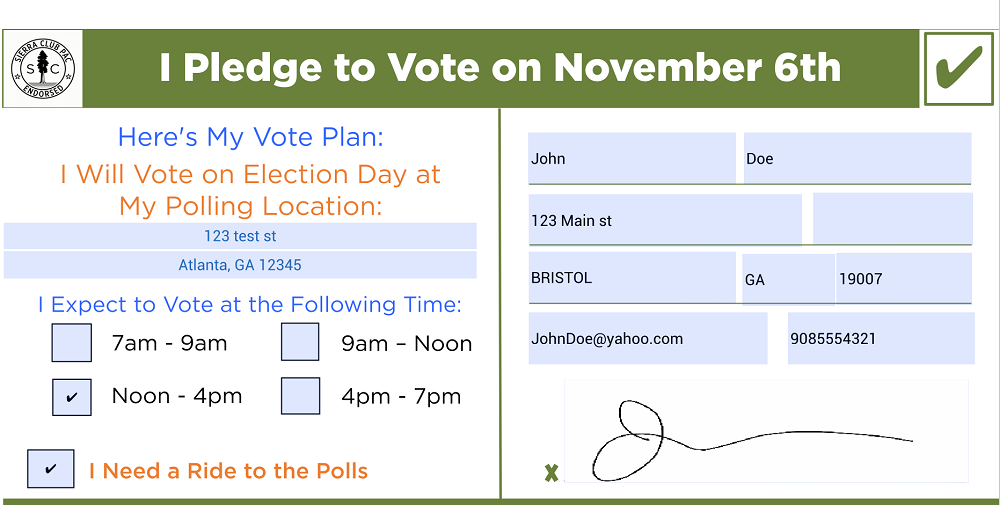Edit the Atlanta, GA 12345 polling field
The image size is (1000, 505).
[240, 265]
